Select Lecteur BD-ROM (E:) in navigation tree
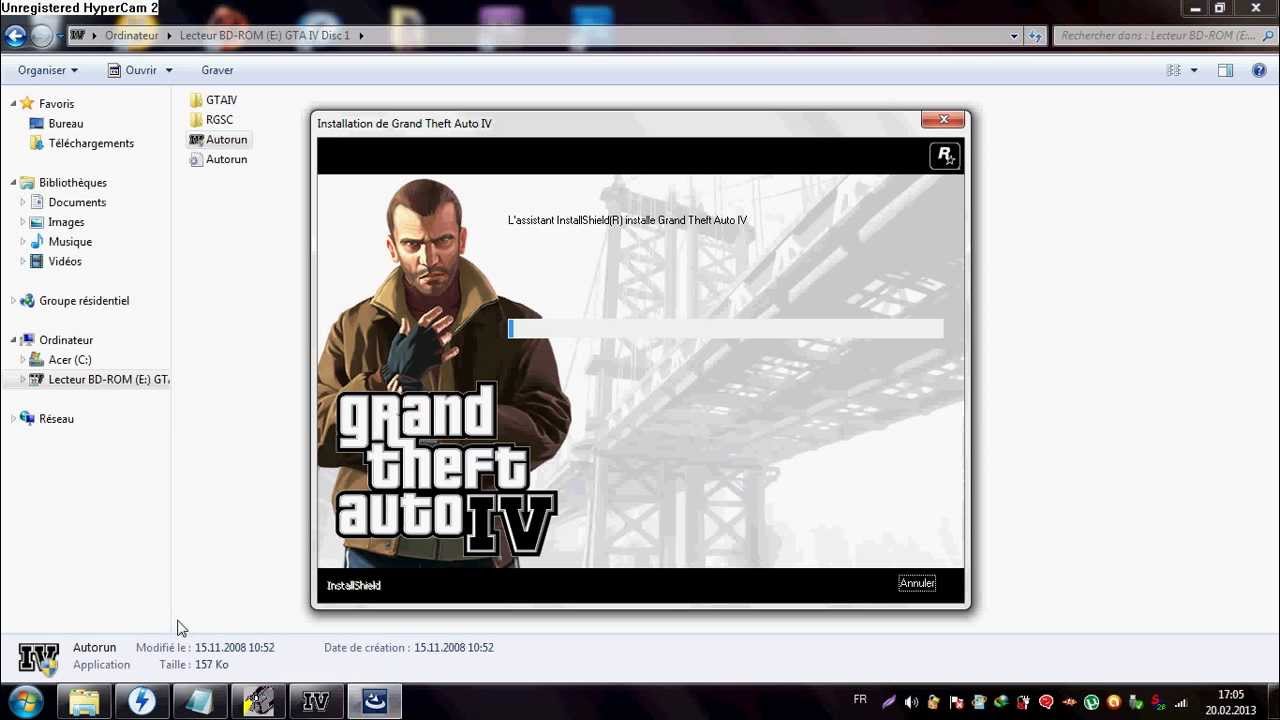The image size is (1280, 720). click(x=108, y=380)
